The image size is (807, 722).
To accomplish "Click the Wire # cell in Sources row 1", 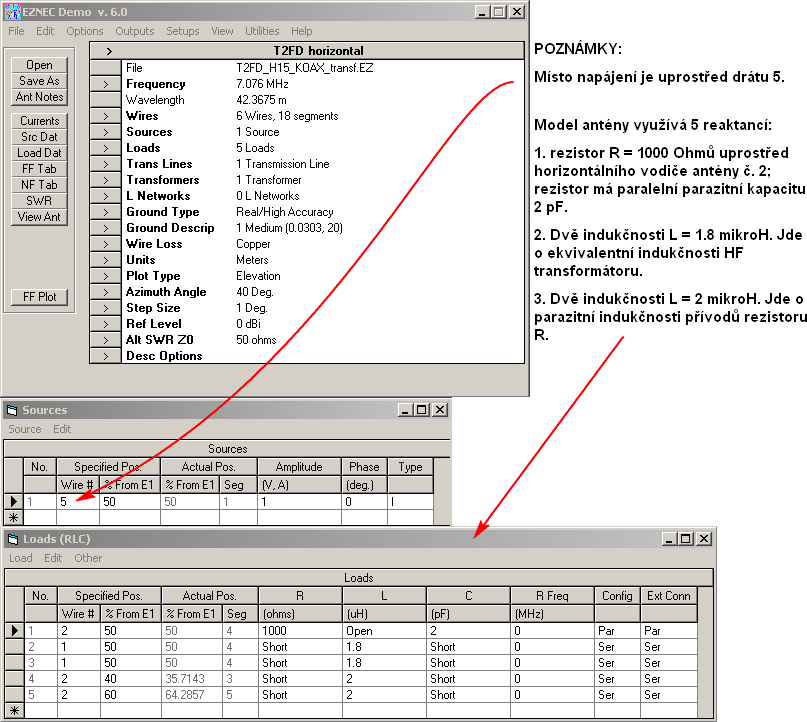I will (x=78, y=501).
